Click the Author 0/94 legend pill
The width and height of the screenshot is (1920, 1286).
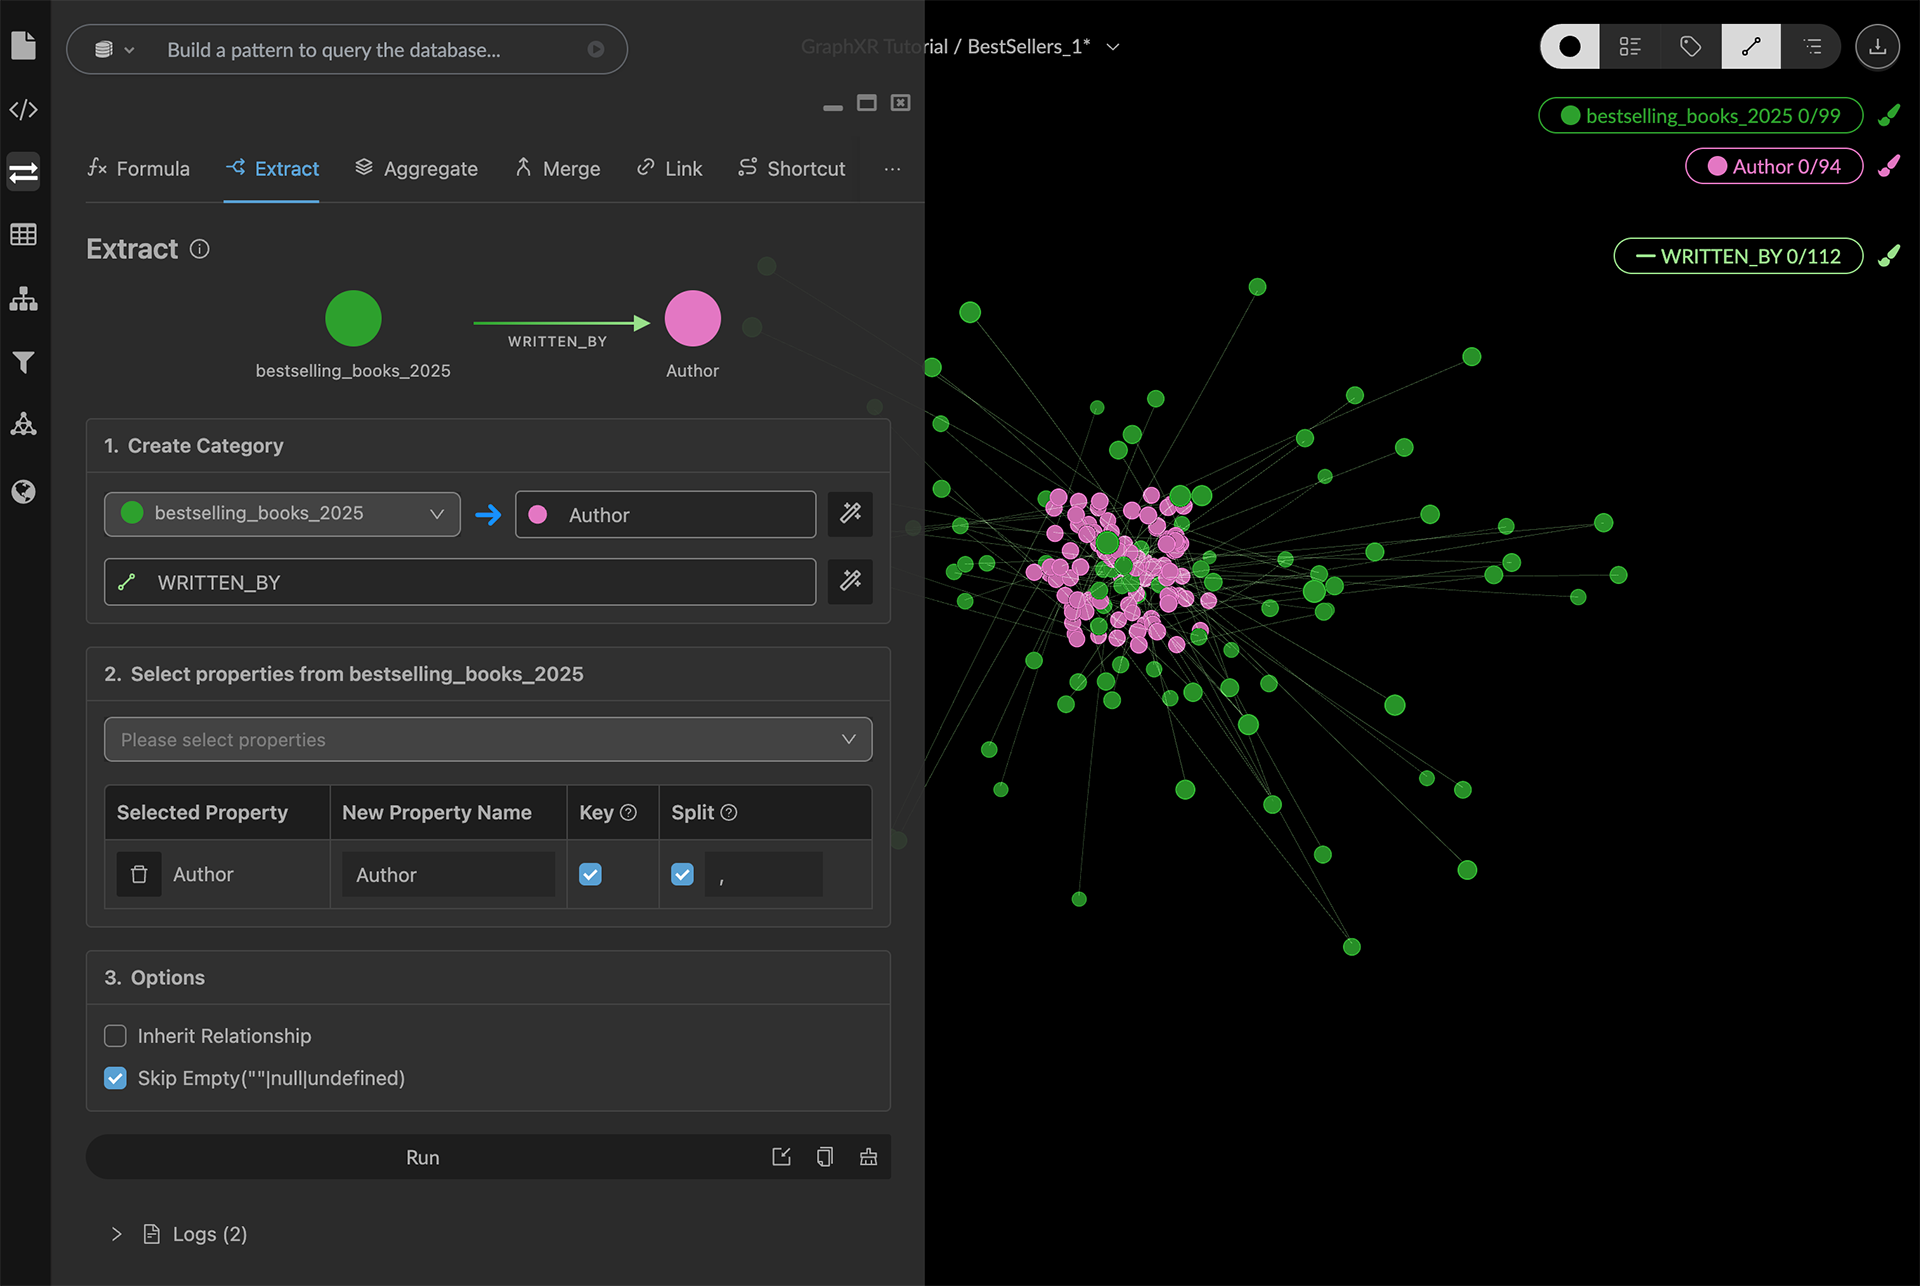(x=1774, y=167)
